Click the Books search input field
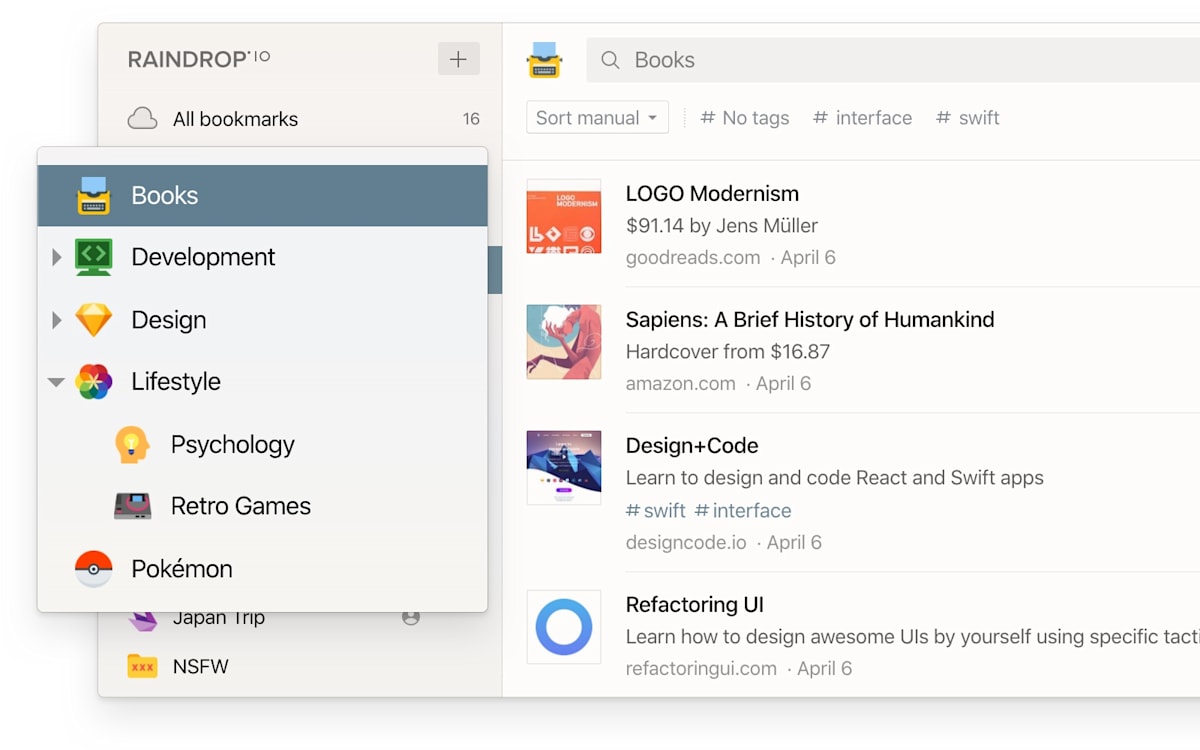Image resolution: width=1200 pixels, height=750 pixels. [x=893, y=60]
